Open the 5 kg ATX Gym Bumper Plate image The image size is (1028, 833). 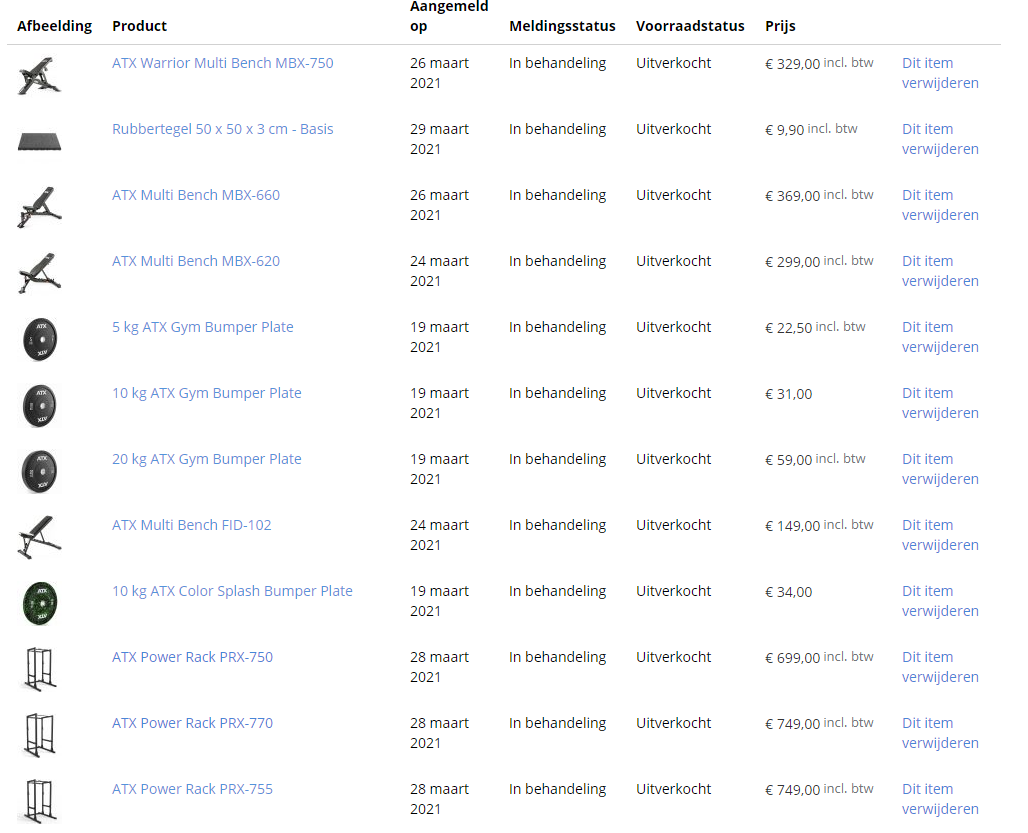[x=40, y=339]
